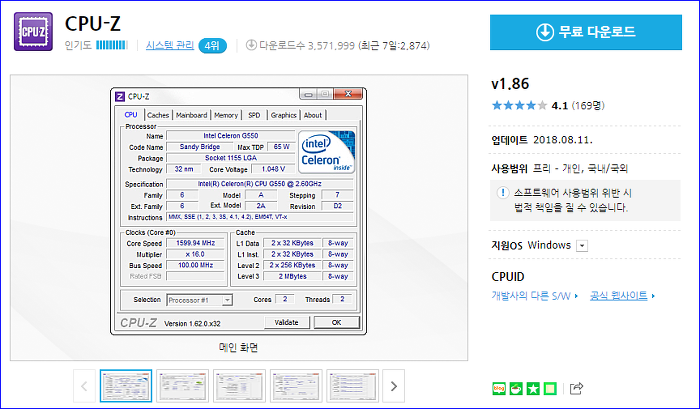This screenshot has height=409, width=700.
Task: Click the CPU-Z page title
Action: (x=93, y=24)
